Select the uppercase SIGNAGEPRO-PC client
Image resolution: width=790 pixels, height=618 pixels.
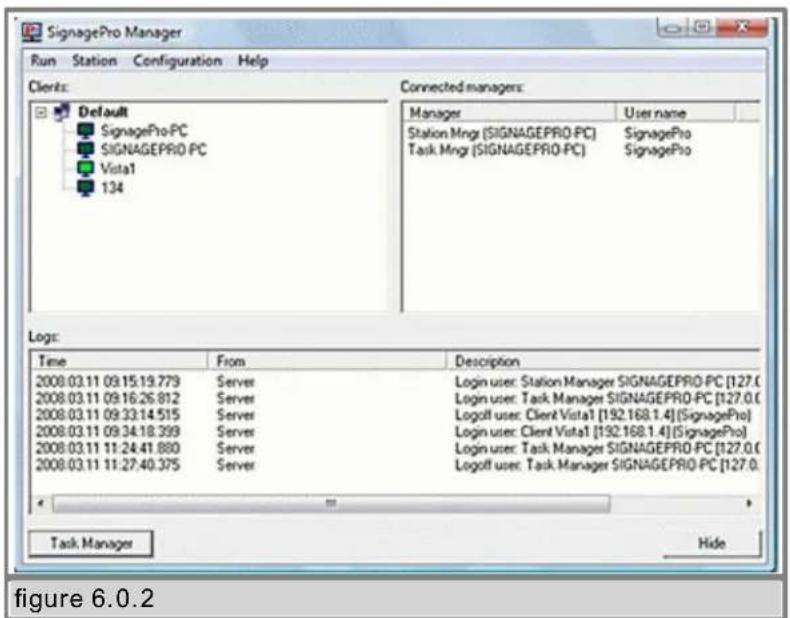[x=154, y=150]
